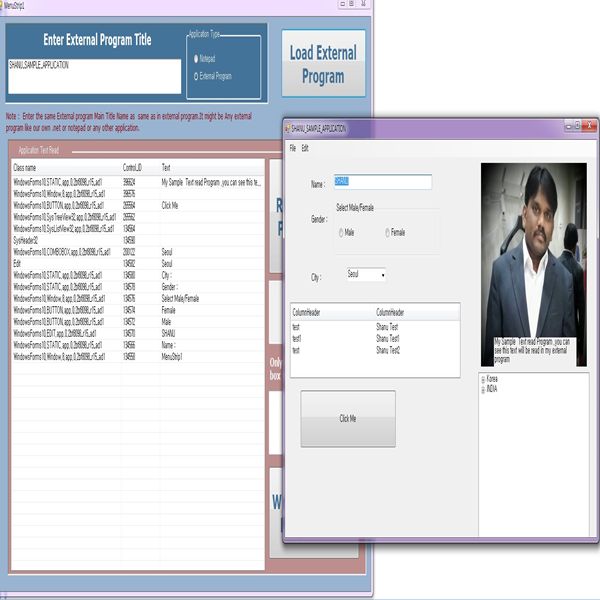Click the MenuStrip1 window title bar icon
600x600 pixels.
click(2, 6)
